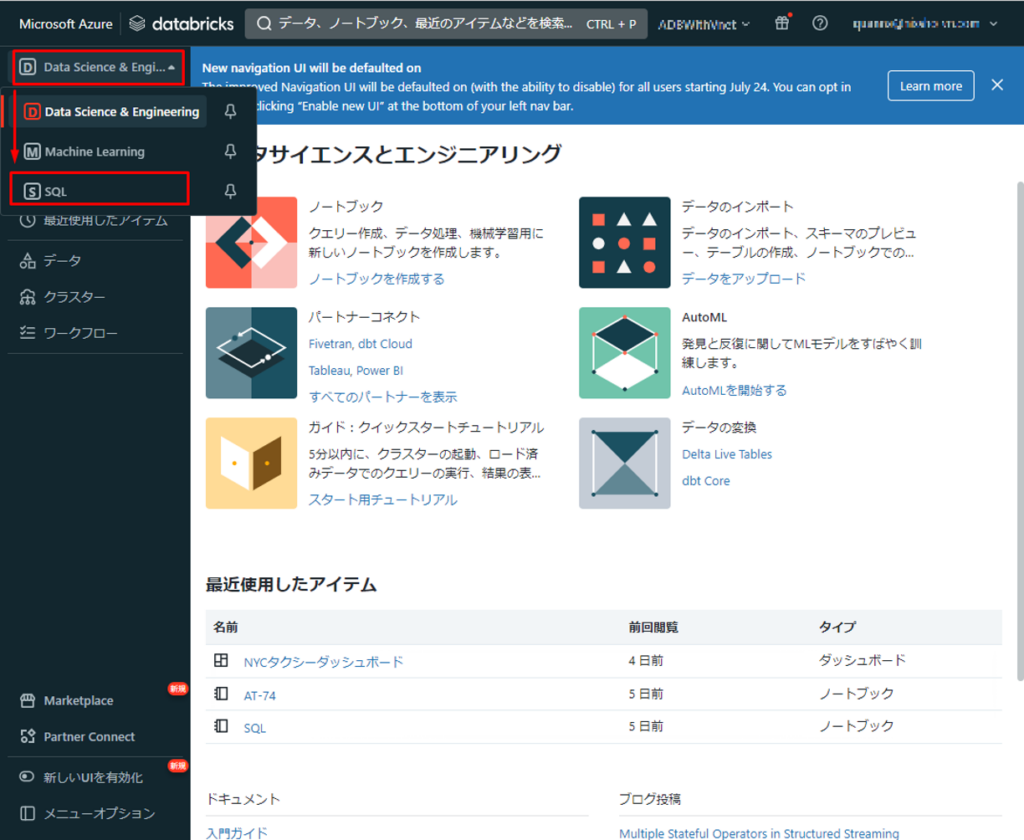Expand the ADBWithVnet workspace dropdown

703,24
